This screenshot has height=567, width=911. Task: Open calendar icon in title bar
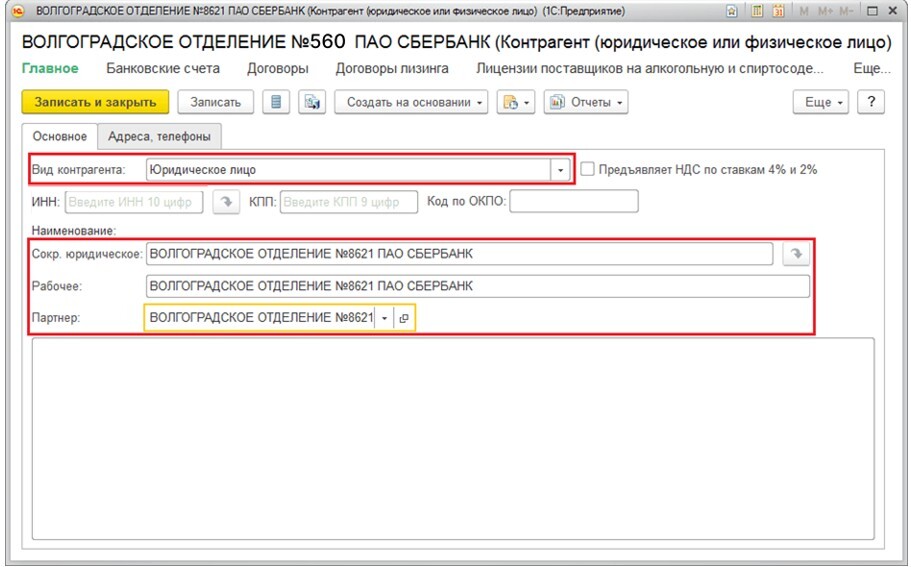click(x=778, y=11)
